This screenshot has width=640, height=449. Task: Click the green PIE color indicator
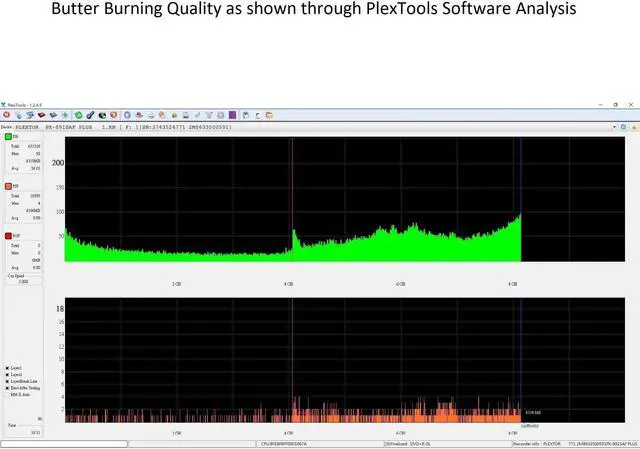click(9, 137)
